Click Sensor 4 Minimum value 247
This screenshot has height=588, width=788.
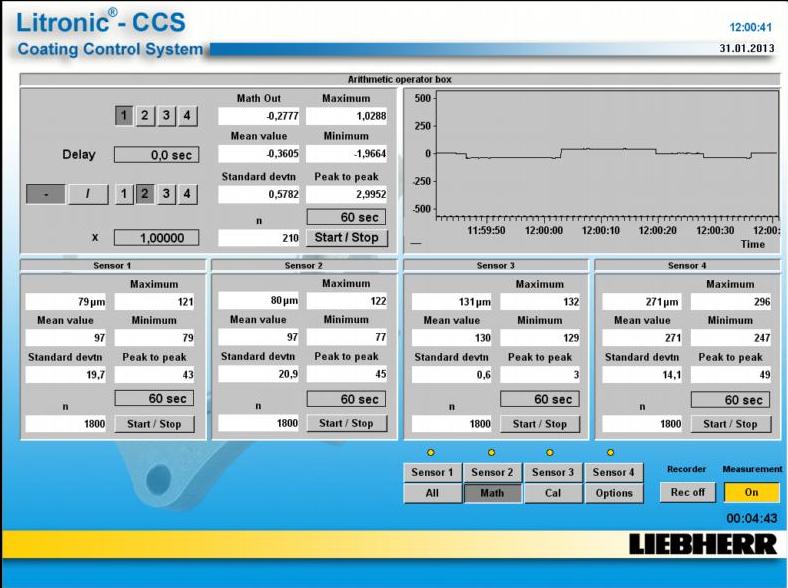point(731,338)
